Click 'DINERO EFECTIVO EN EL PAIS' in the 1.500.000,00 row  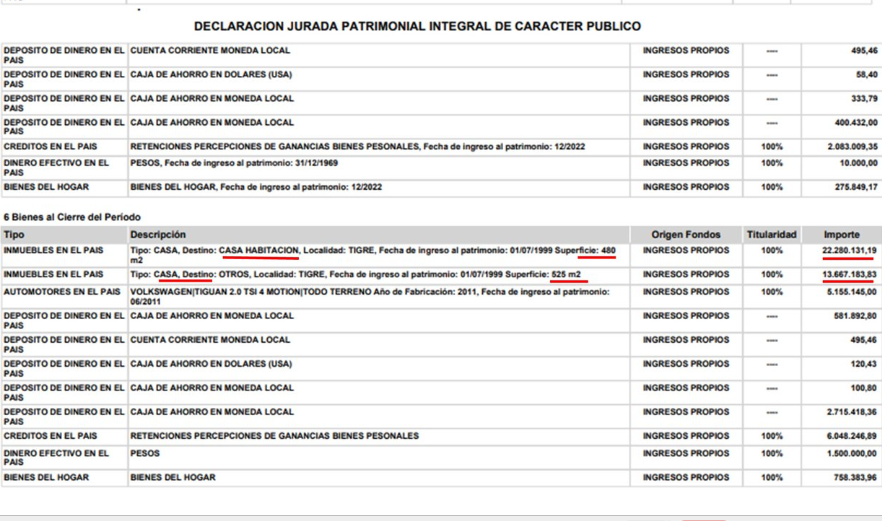[x=56, y=458]
